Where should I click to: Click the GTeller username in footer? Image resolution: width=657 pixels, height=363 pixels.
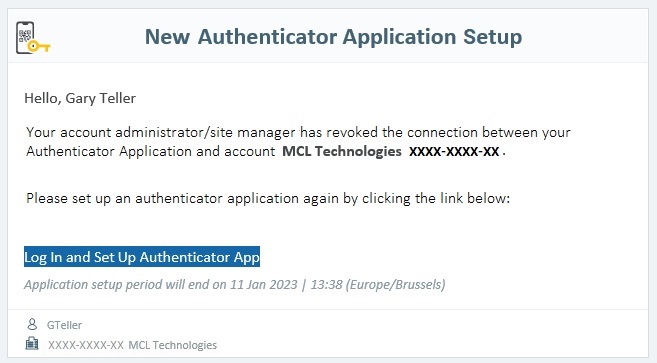[65, 325]
